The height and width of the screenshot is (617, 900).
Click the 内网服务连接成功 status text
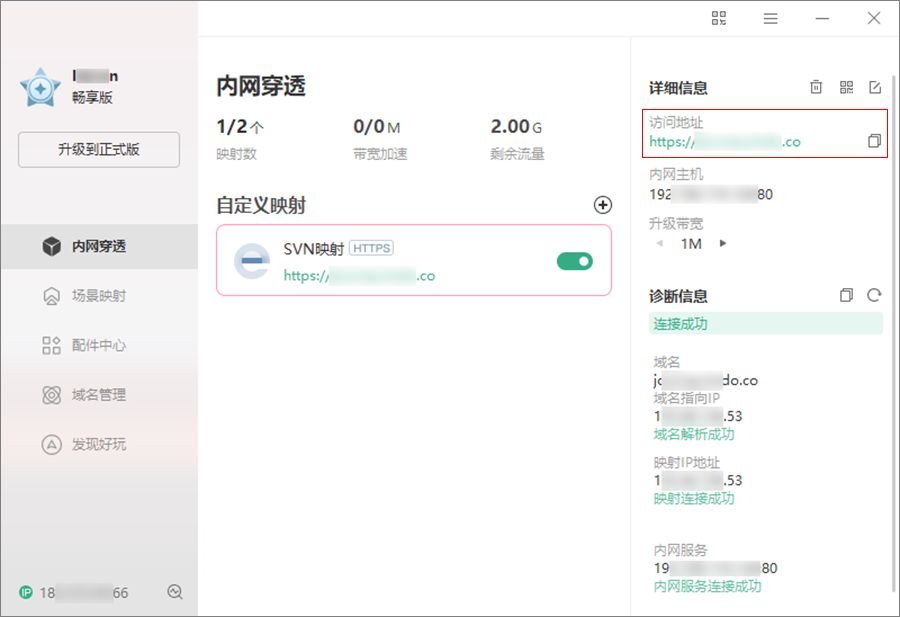click(707, 586)
